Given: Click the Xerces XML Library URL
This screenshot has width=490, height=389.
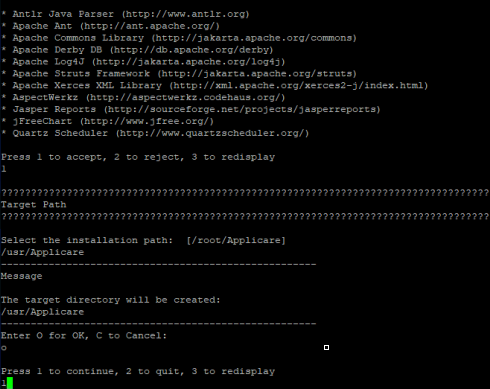Looking at the screenshot, I should pyautogui.click(x=298, y=86).
